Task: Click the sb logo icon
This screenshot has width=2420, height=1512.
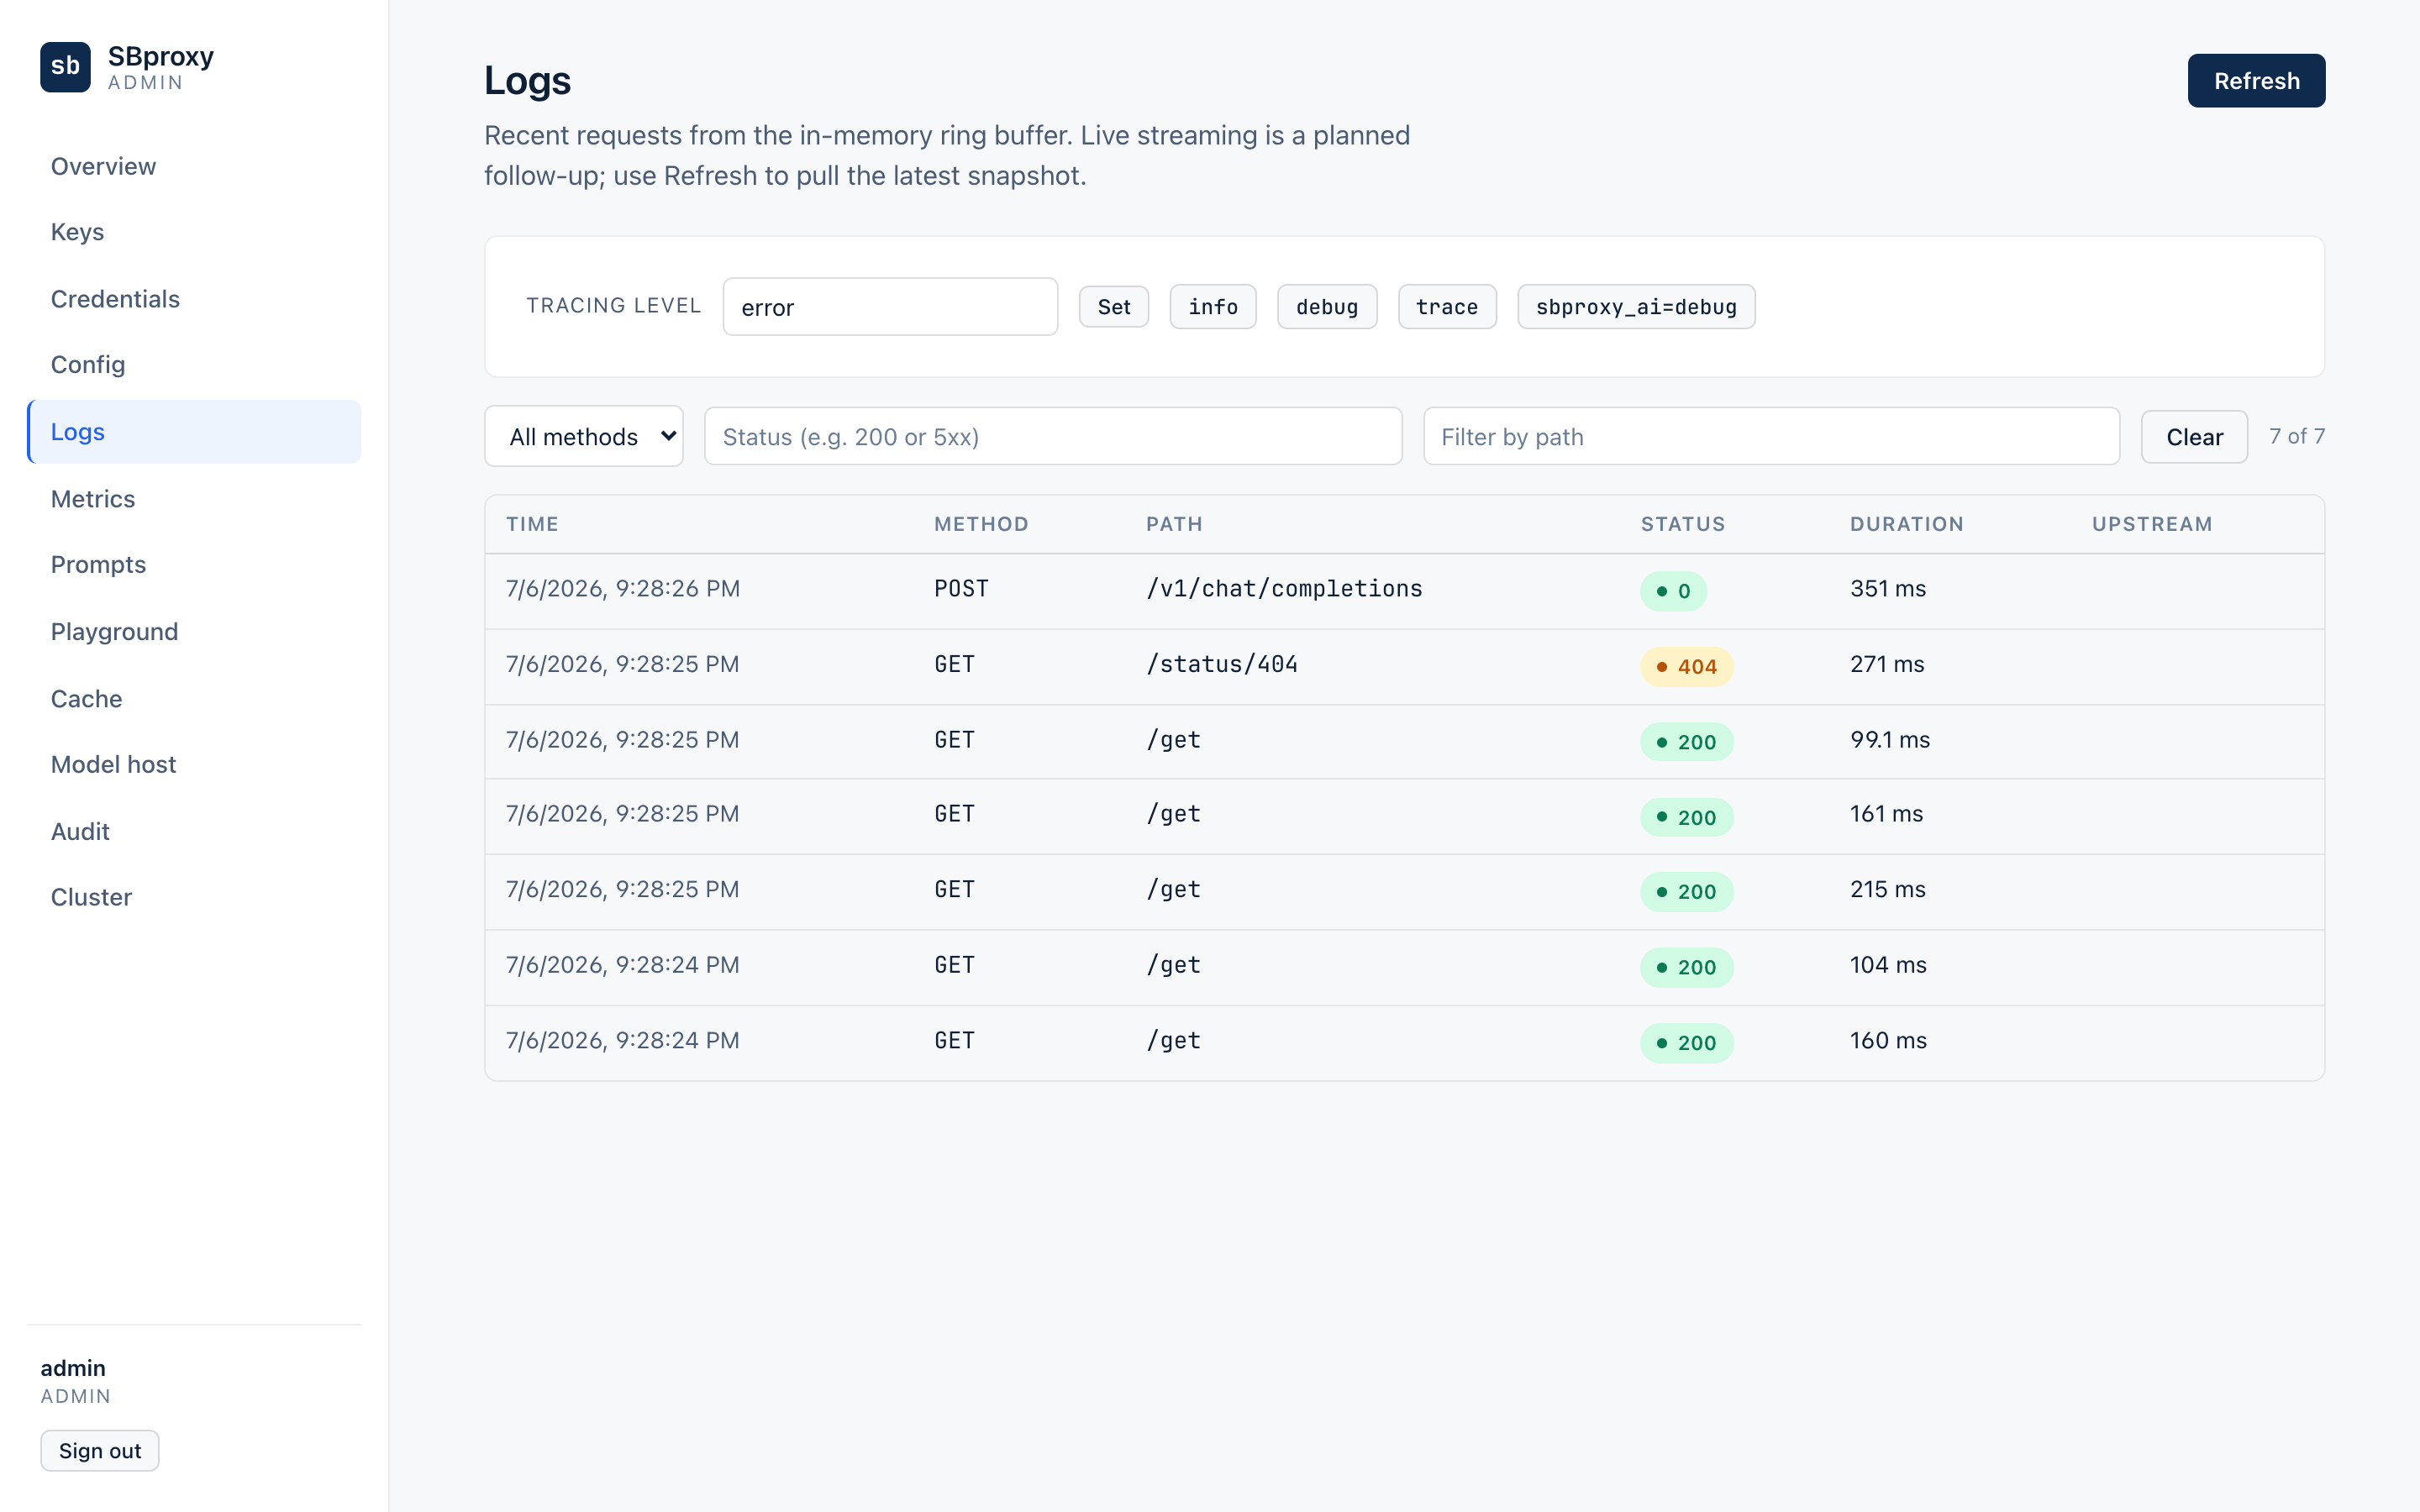Action: coord(65,67)
